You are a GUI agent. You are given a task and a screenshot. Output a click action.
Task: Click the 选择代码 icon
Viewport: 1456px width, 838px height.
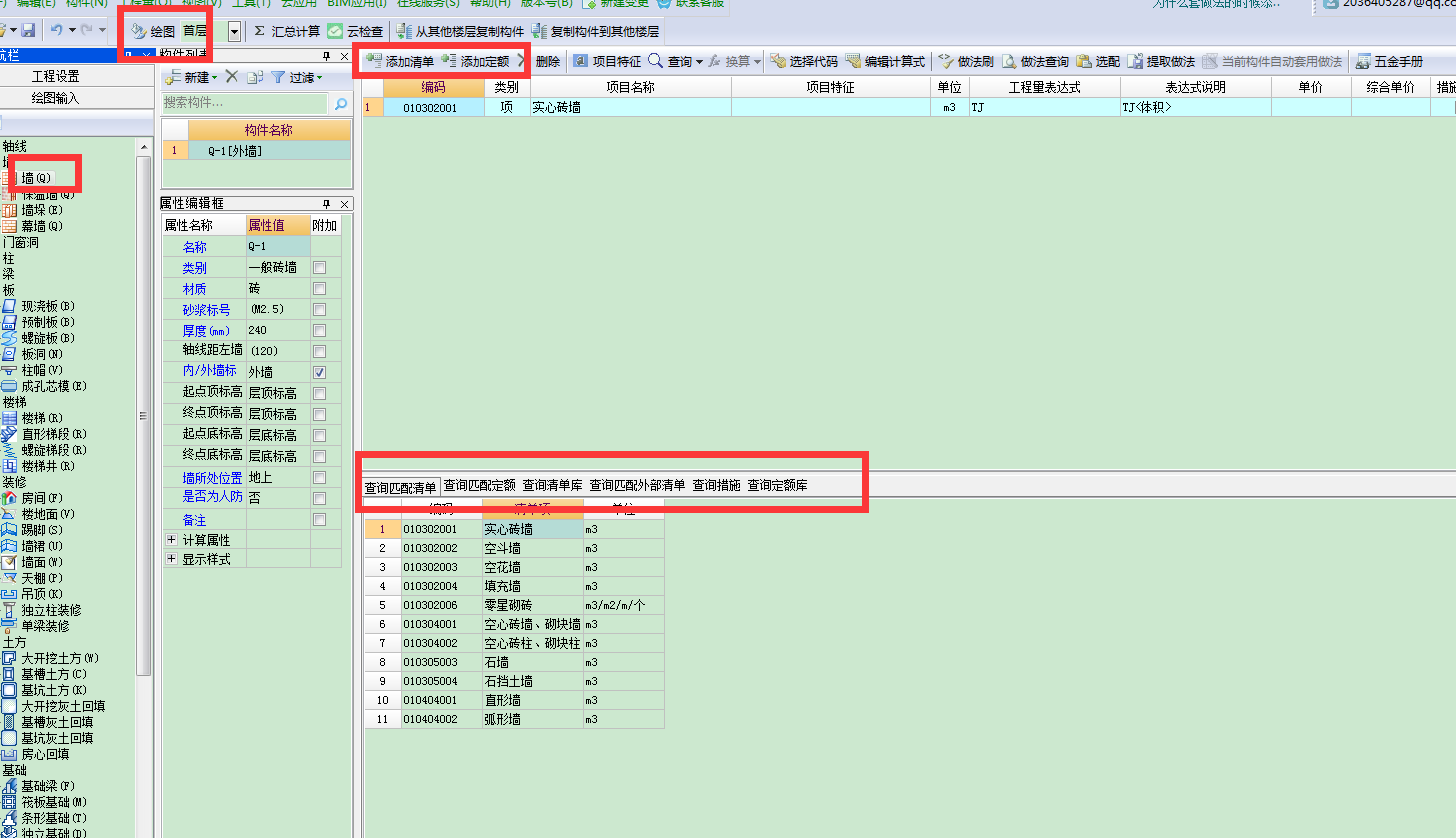(x=778, y=61)
